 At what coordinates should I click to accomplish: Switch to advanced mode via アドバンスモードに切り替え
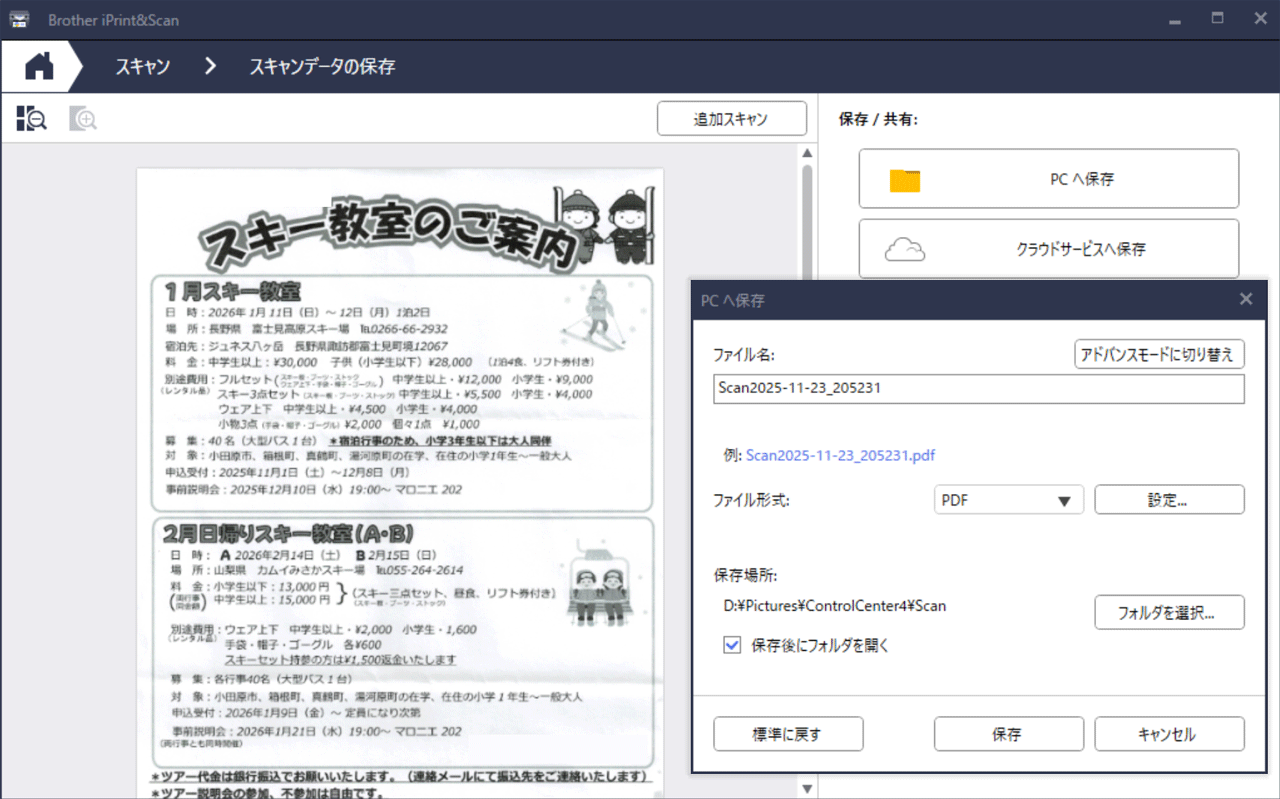1158,353
